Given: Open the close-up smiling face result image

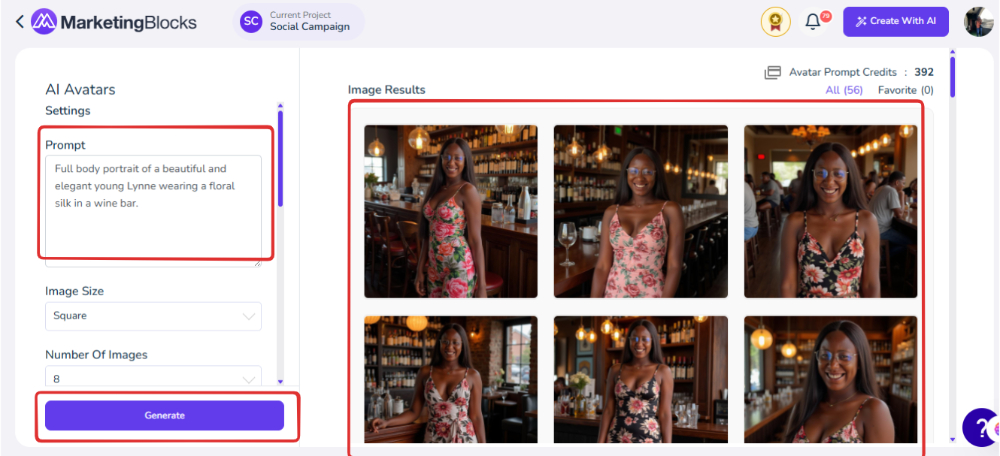Looking at the screenshot, I should [830, 379].
